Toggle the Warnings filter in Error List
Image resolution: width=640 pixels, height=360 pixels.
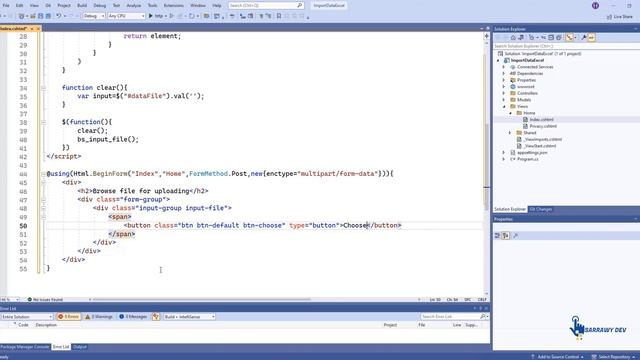click(99, 317)
